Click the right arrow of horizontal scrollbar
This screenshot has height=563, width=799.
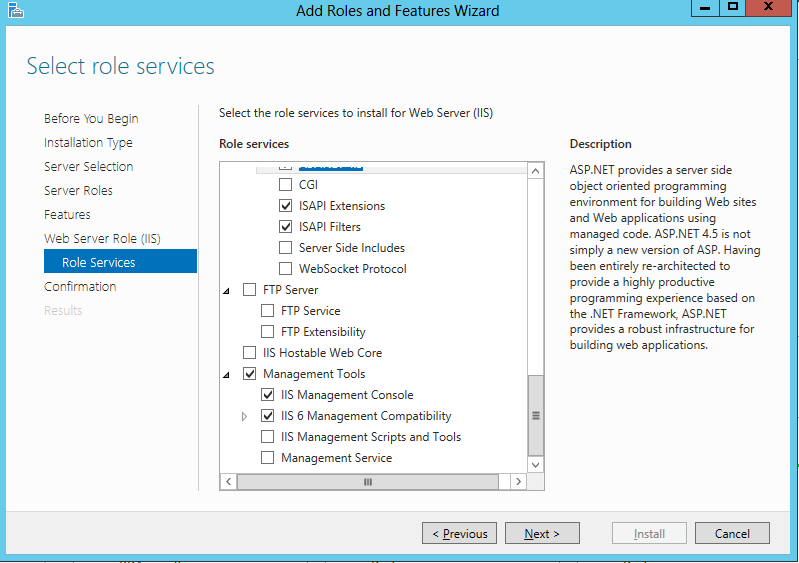pos(518,481)
